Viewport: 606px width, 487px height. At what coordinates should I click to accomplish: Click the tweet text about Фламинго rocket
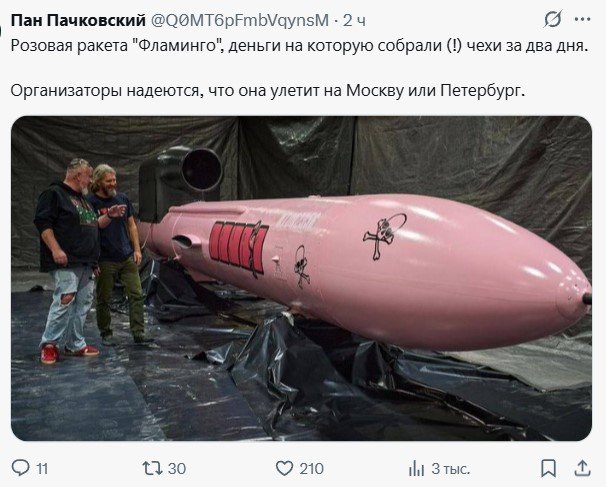pos(300,46)
